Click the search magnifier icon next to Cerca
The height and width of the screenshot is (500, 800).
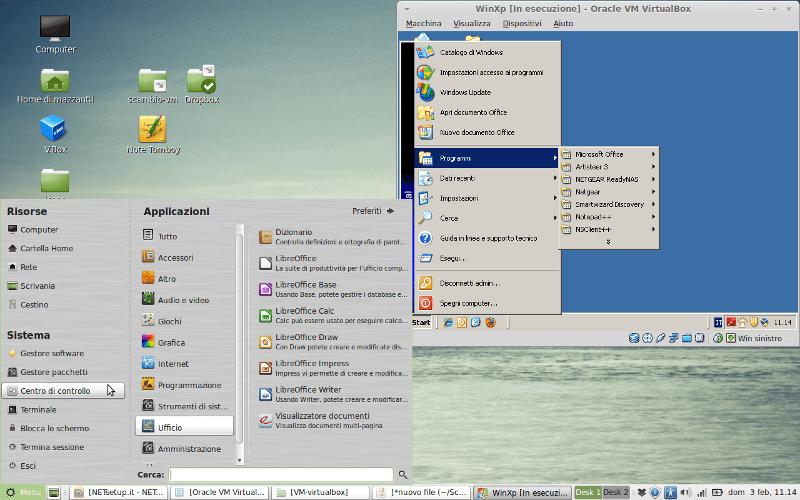403,474
